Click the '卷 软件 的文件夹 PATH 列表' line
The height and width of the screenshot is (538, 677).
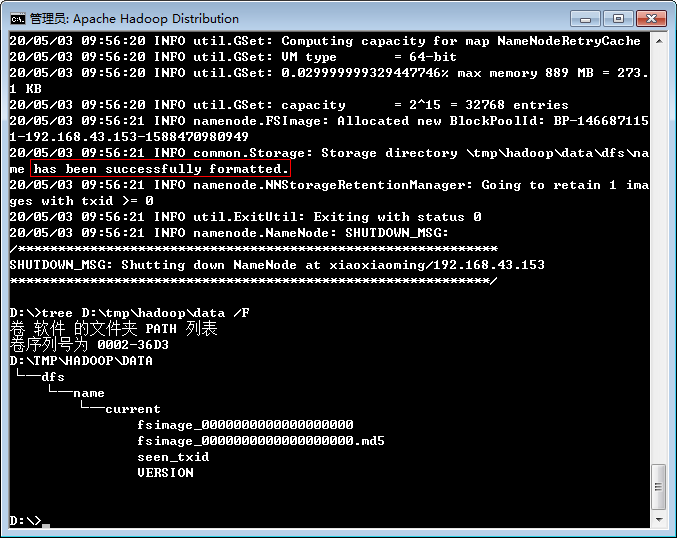coord(114,329)
